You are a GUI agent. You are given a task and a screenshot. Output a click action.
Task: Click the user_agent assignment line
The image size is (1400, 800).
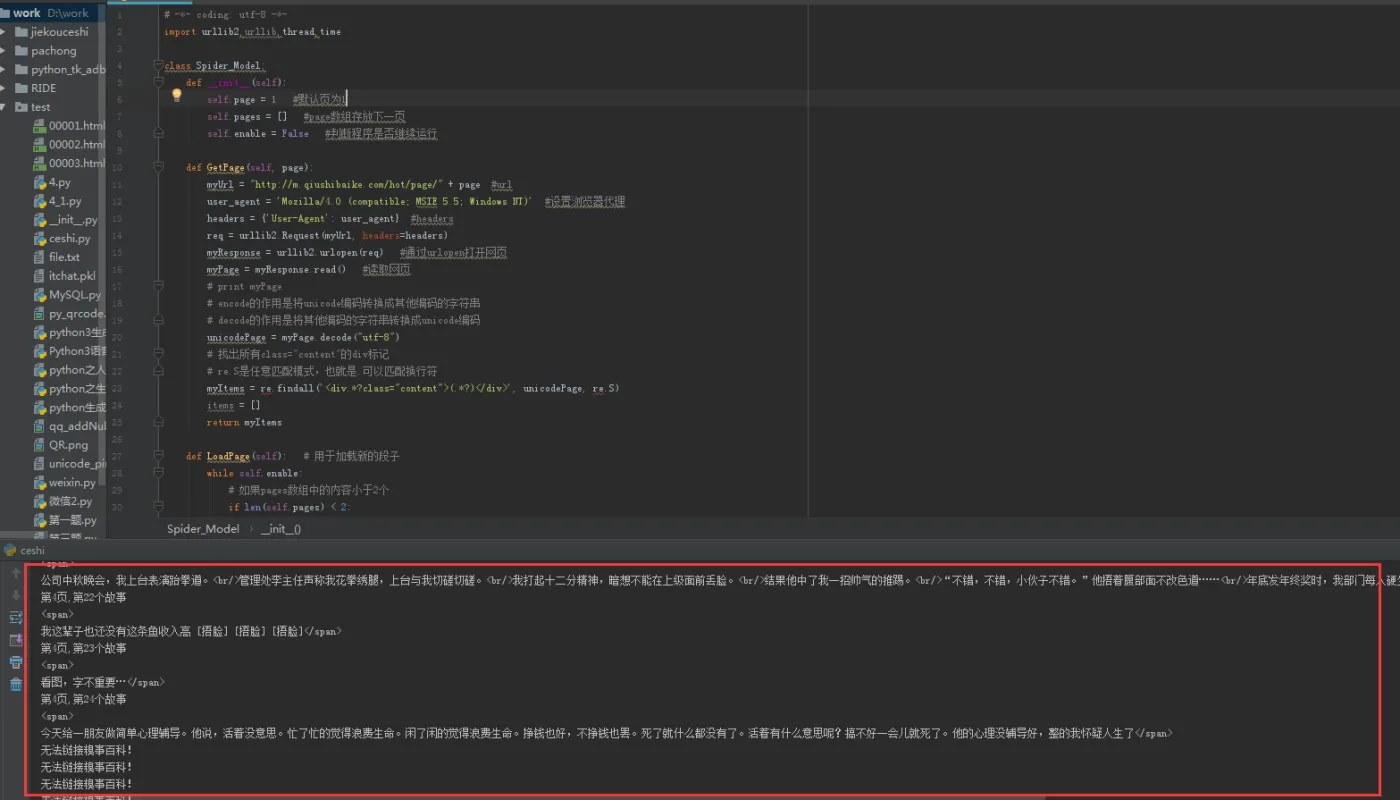416,202
